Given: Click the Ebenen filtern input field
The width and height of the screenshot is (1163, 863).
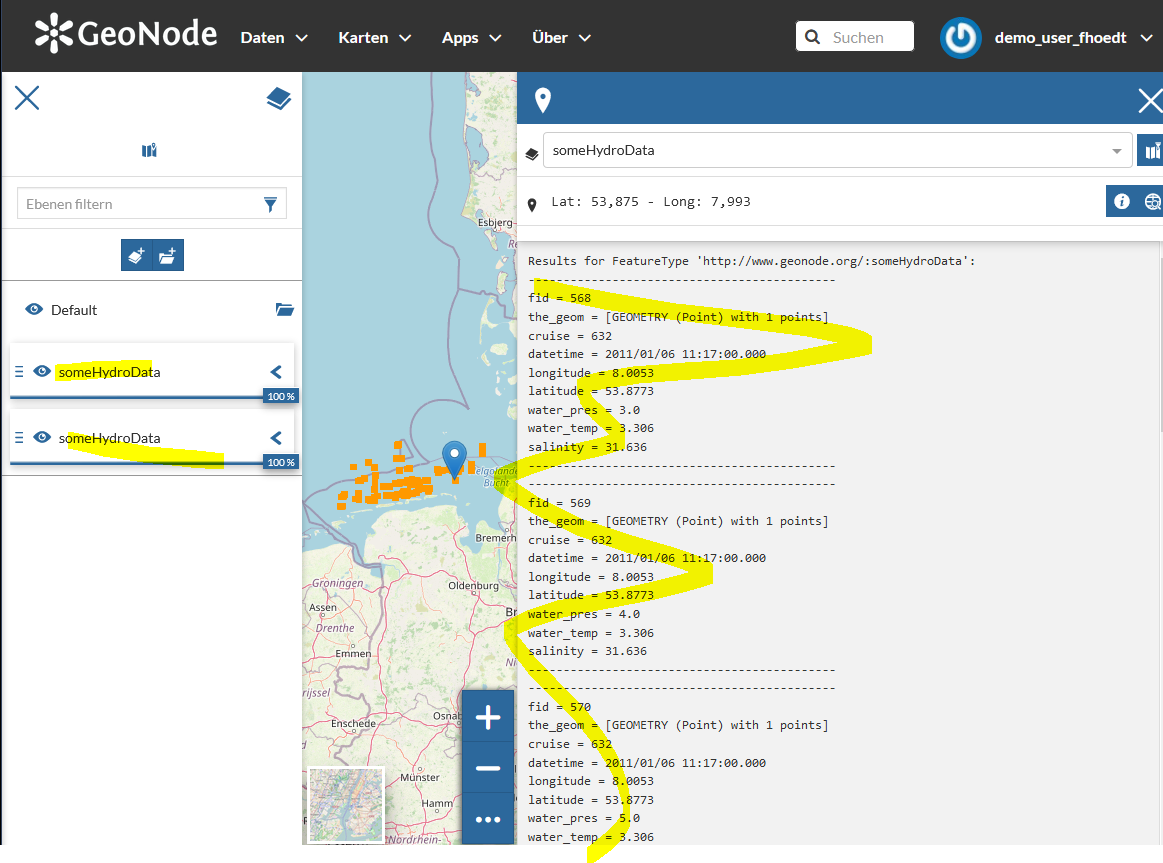Looking at the screenshot, I should pos(152,204).
